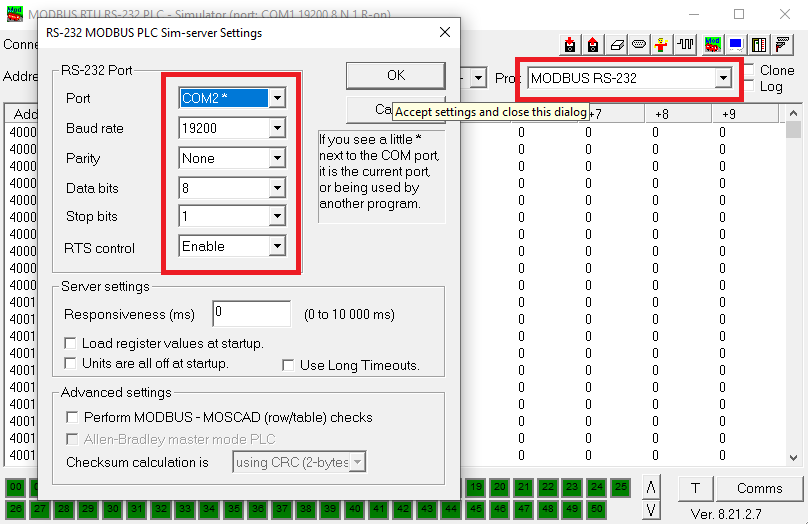Enable Units are all off at startup

(x=70, y=363)
